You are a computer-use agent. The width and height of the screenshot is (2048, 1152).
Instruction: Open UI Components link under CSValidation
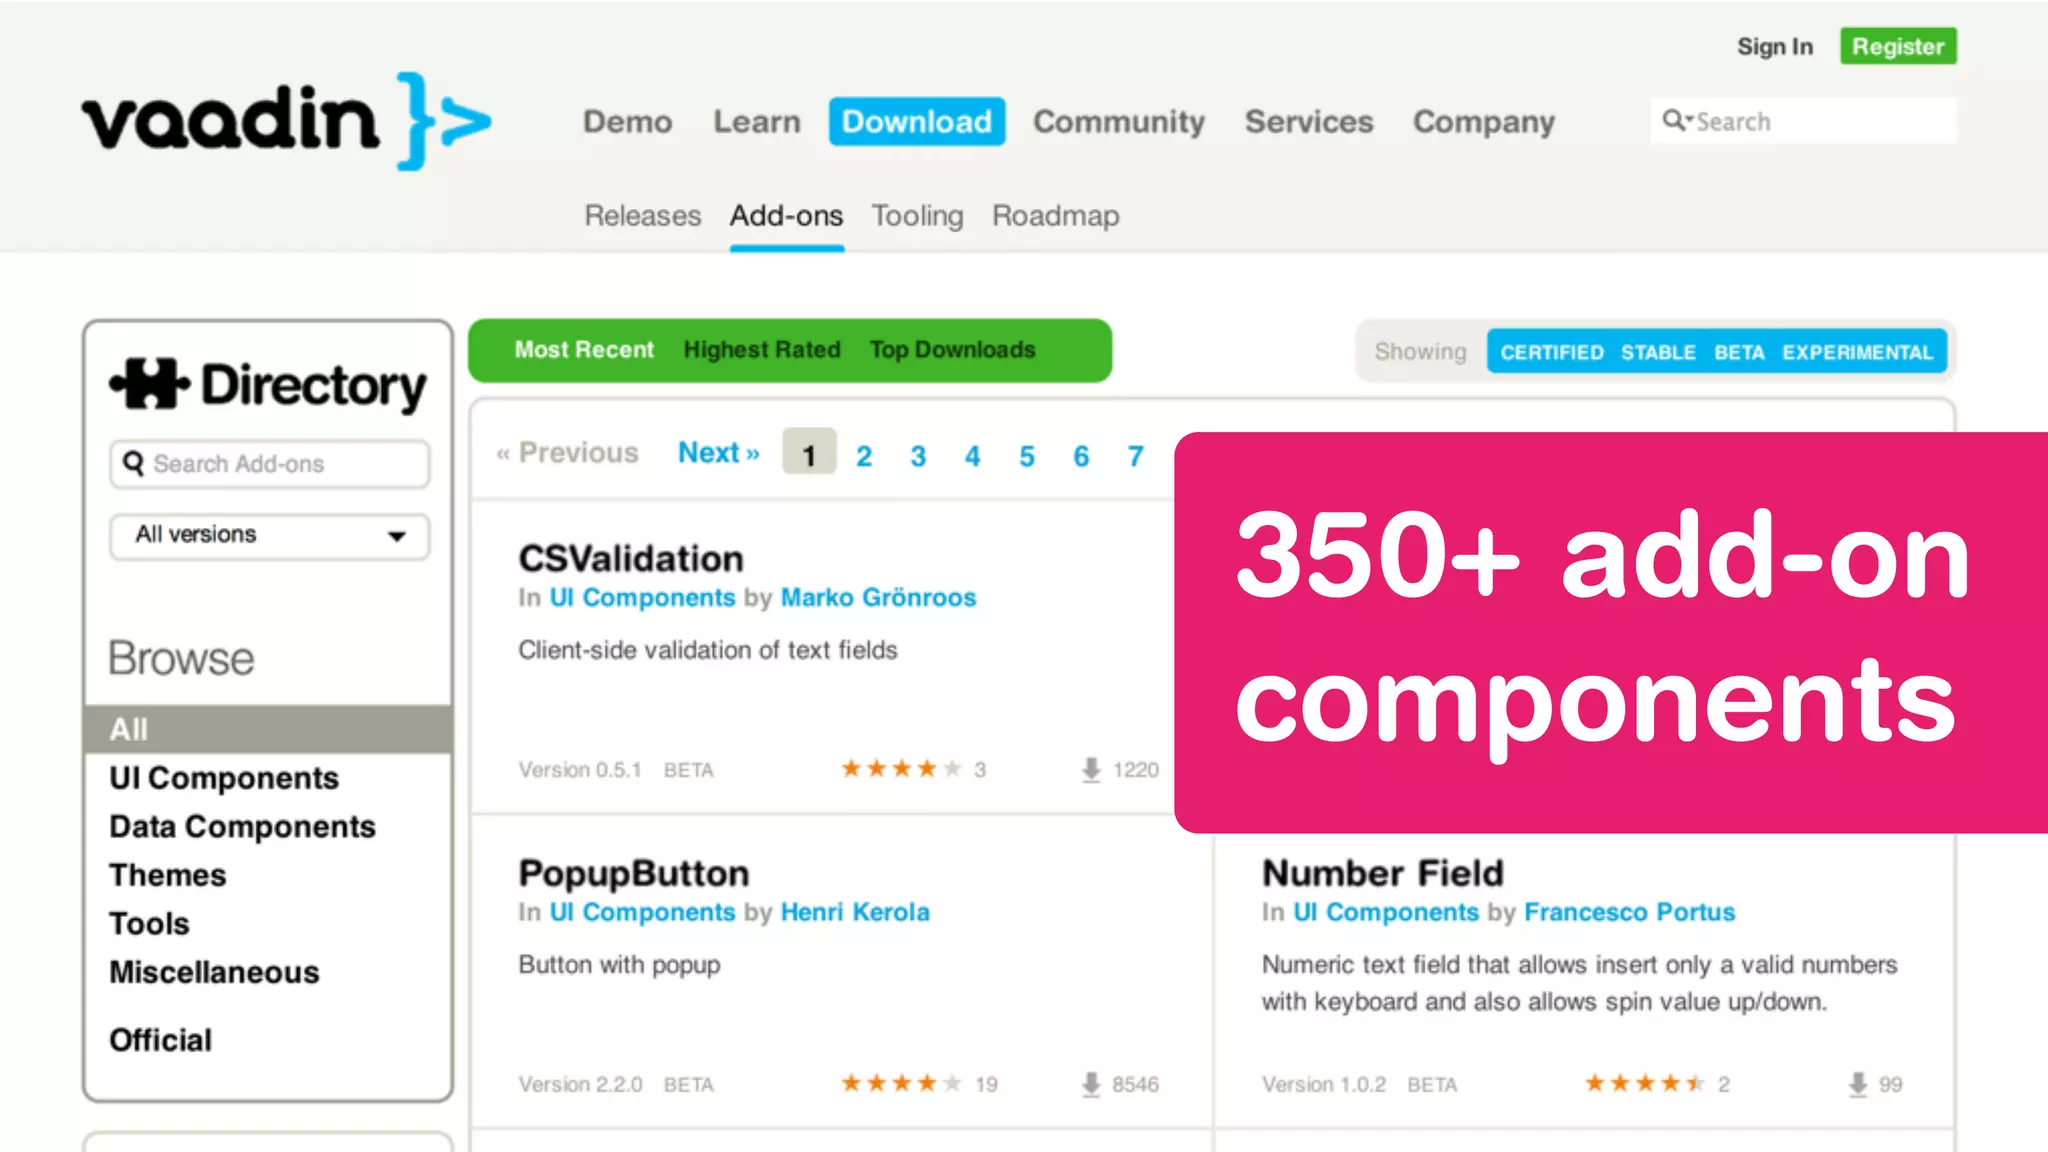tap(642, 598)
